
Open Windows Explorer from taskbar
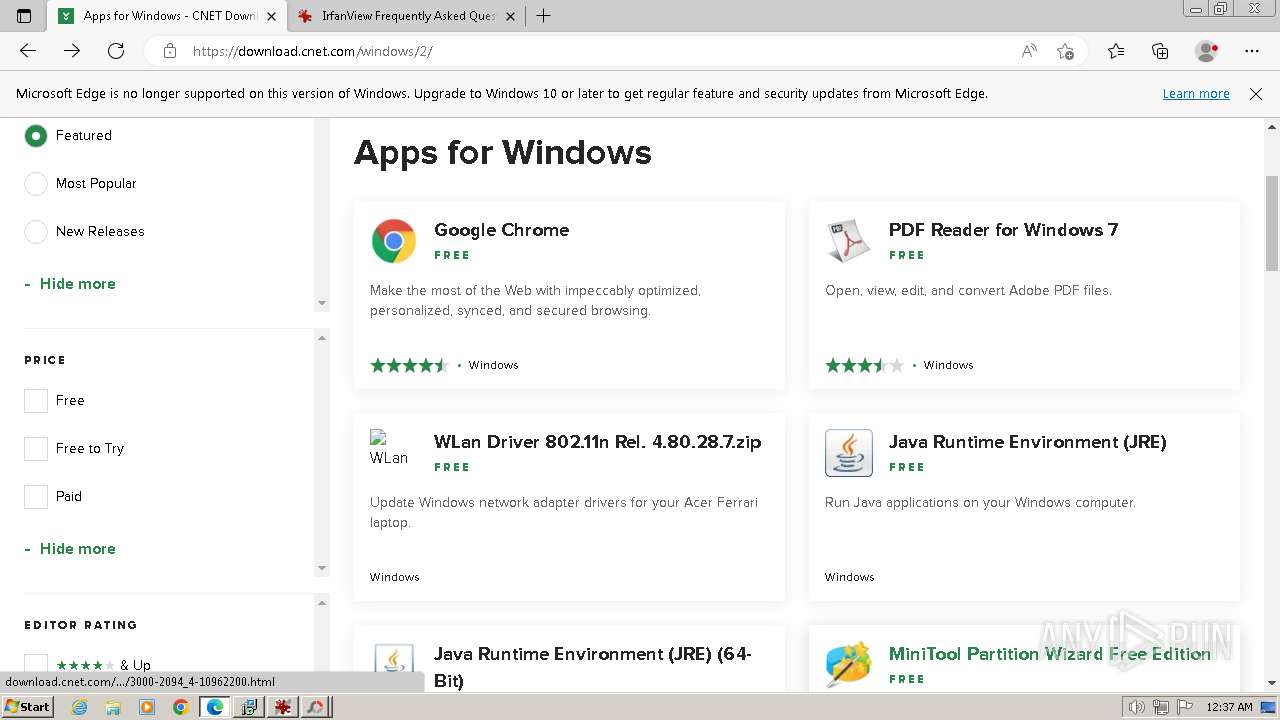coord(113,707)
